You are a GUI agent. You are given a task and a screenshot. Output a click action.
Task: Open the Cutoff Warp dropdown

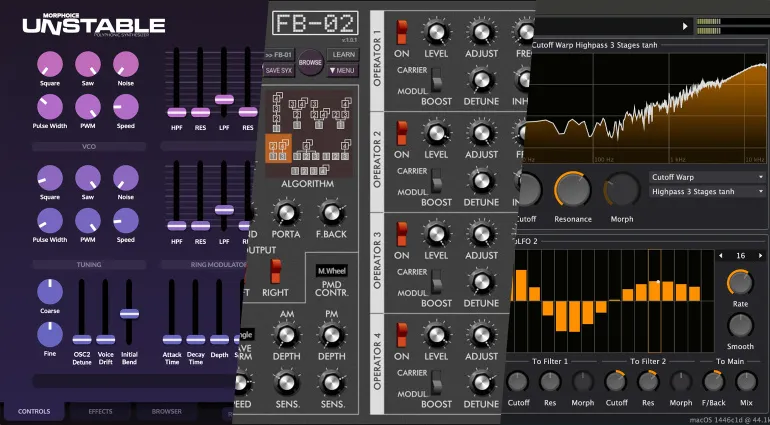pyautogui.click(x=707, y=177)
